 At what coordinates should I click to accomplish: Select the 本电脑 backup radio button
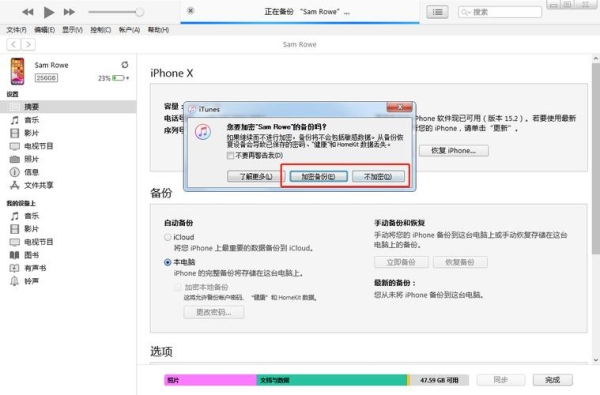pos(167,263)
